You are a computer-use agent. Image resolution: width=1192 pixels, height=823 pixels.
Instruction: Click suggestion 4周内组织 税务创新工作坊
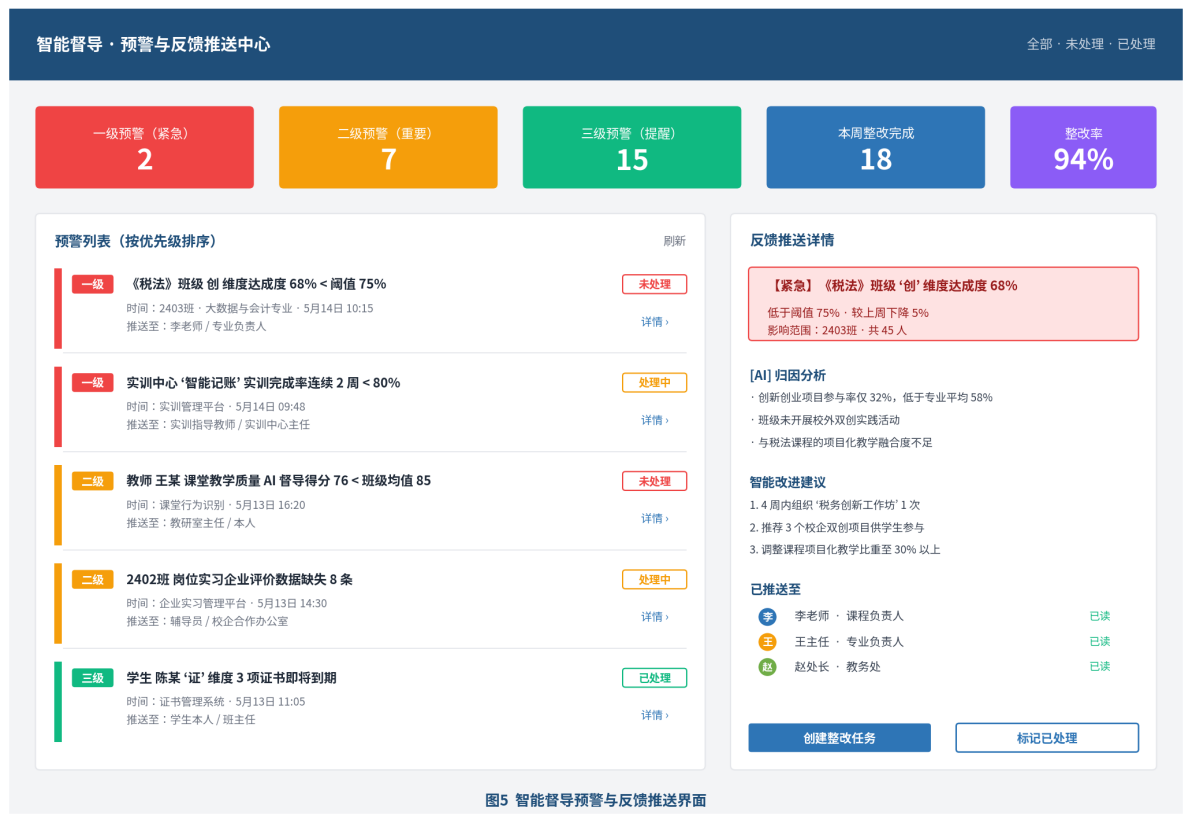pyautogui.click(x=835, y=505)
